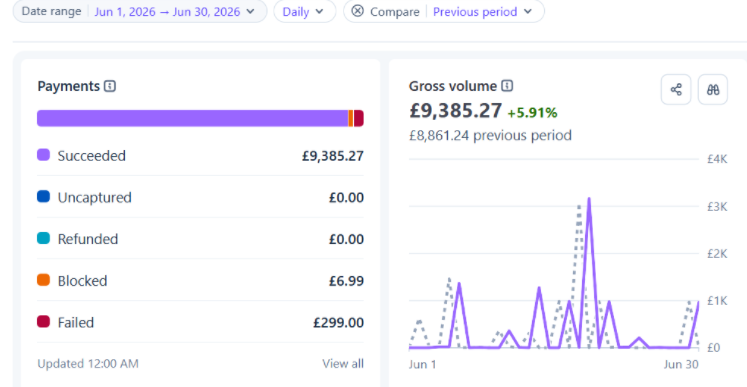Click the Jun 30 axis label

point(681,365)
